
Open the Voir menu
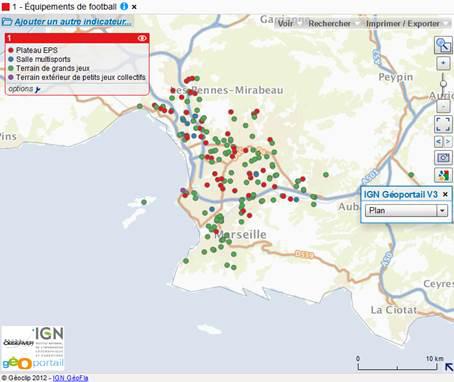(x=285, y=23)
